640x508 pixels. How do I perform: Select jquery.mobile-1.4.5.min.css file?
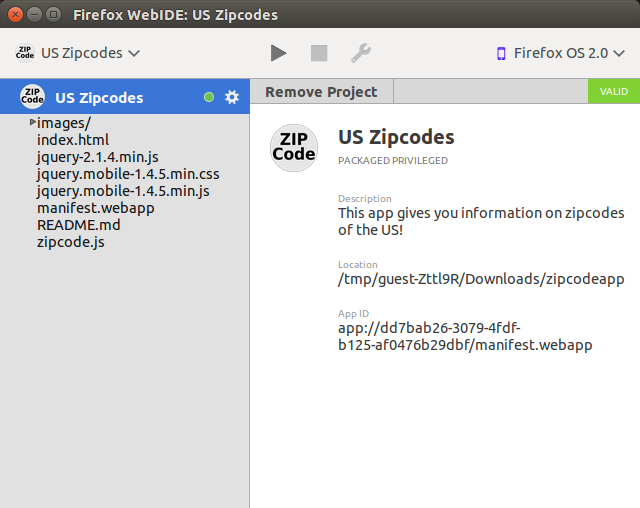(x=128, y=174)
